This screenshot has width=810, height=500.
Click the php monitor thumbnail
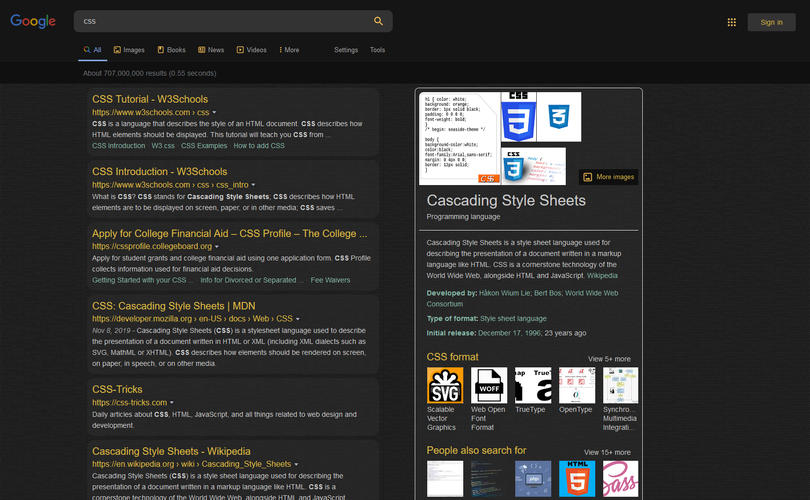click(x=533, y=479)
